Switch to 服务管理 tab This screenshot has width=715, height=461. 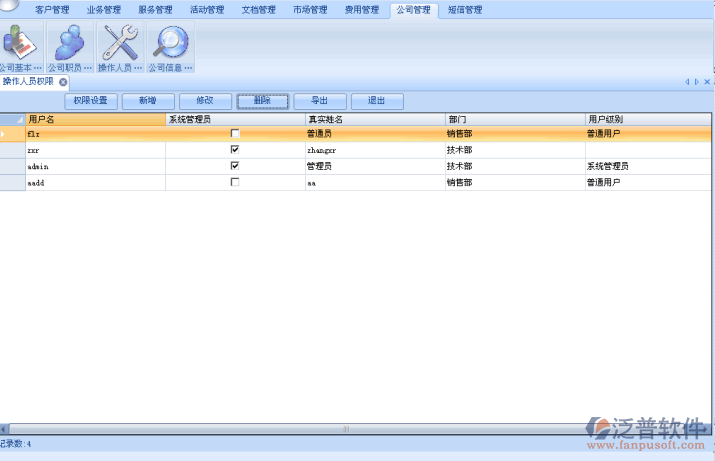tap(155, 10)
